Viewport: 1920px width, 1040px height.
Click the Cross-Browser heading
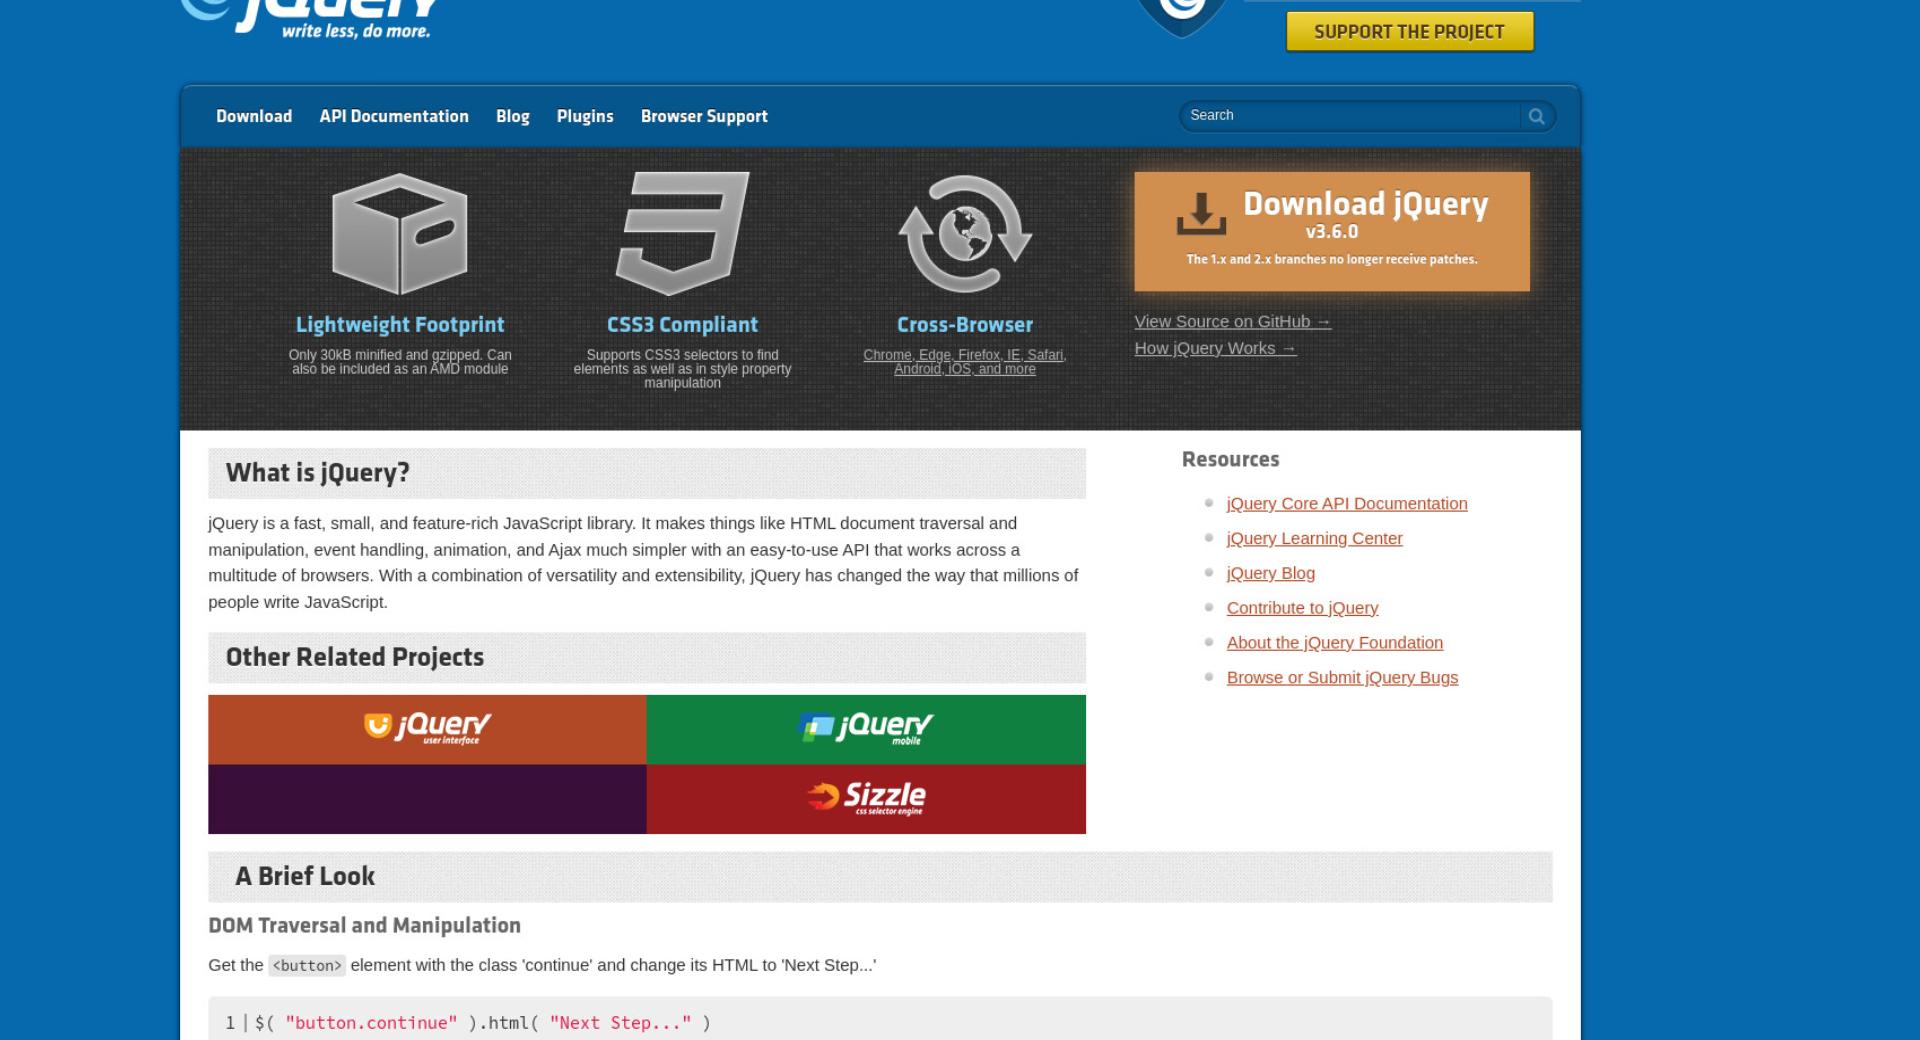pyautogui.click(x=965, y=325)
